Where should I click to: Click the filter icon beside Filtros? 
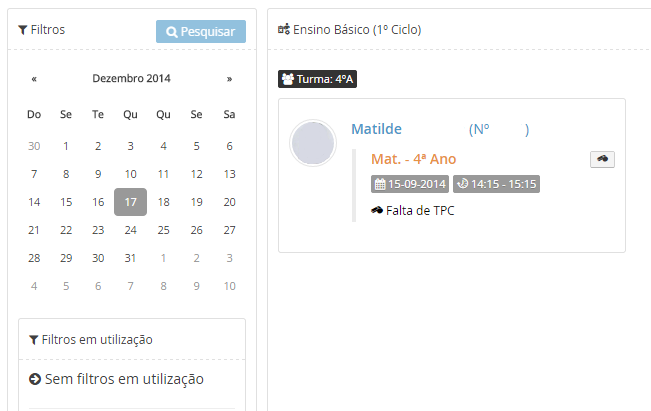(x=23, y=30)
